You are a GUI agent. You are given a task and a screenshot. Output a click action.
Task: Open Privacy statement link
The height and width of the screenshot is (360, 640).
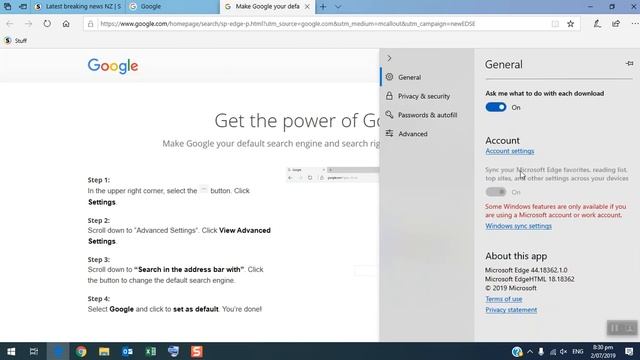click(x=511, y=310)
